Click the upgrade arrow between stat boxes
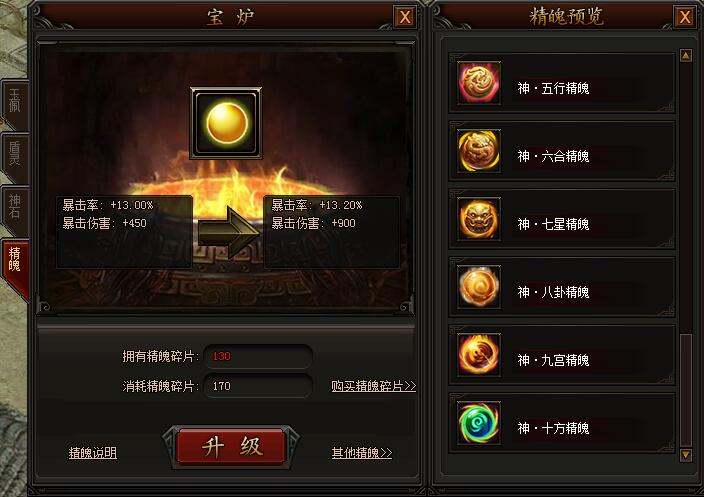The width and height of the screenshot is (704, 497). click(229, 232)
